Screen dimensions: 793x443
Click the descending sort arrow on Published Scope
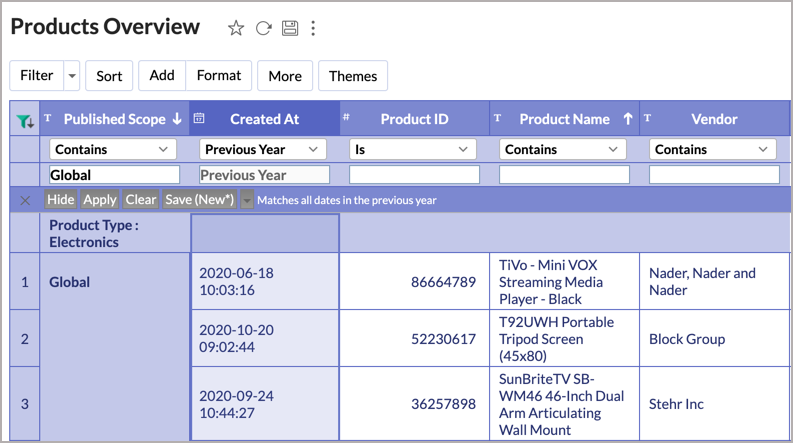(x=177, y=119)
